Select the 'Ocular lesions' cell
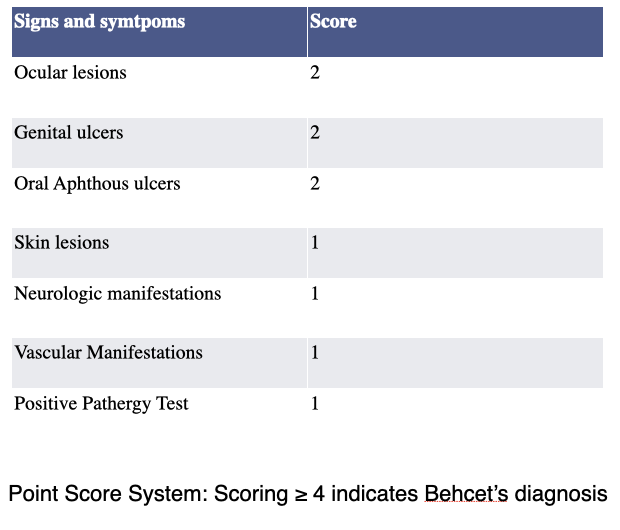 tap(70, 73)
